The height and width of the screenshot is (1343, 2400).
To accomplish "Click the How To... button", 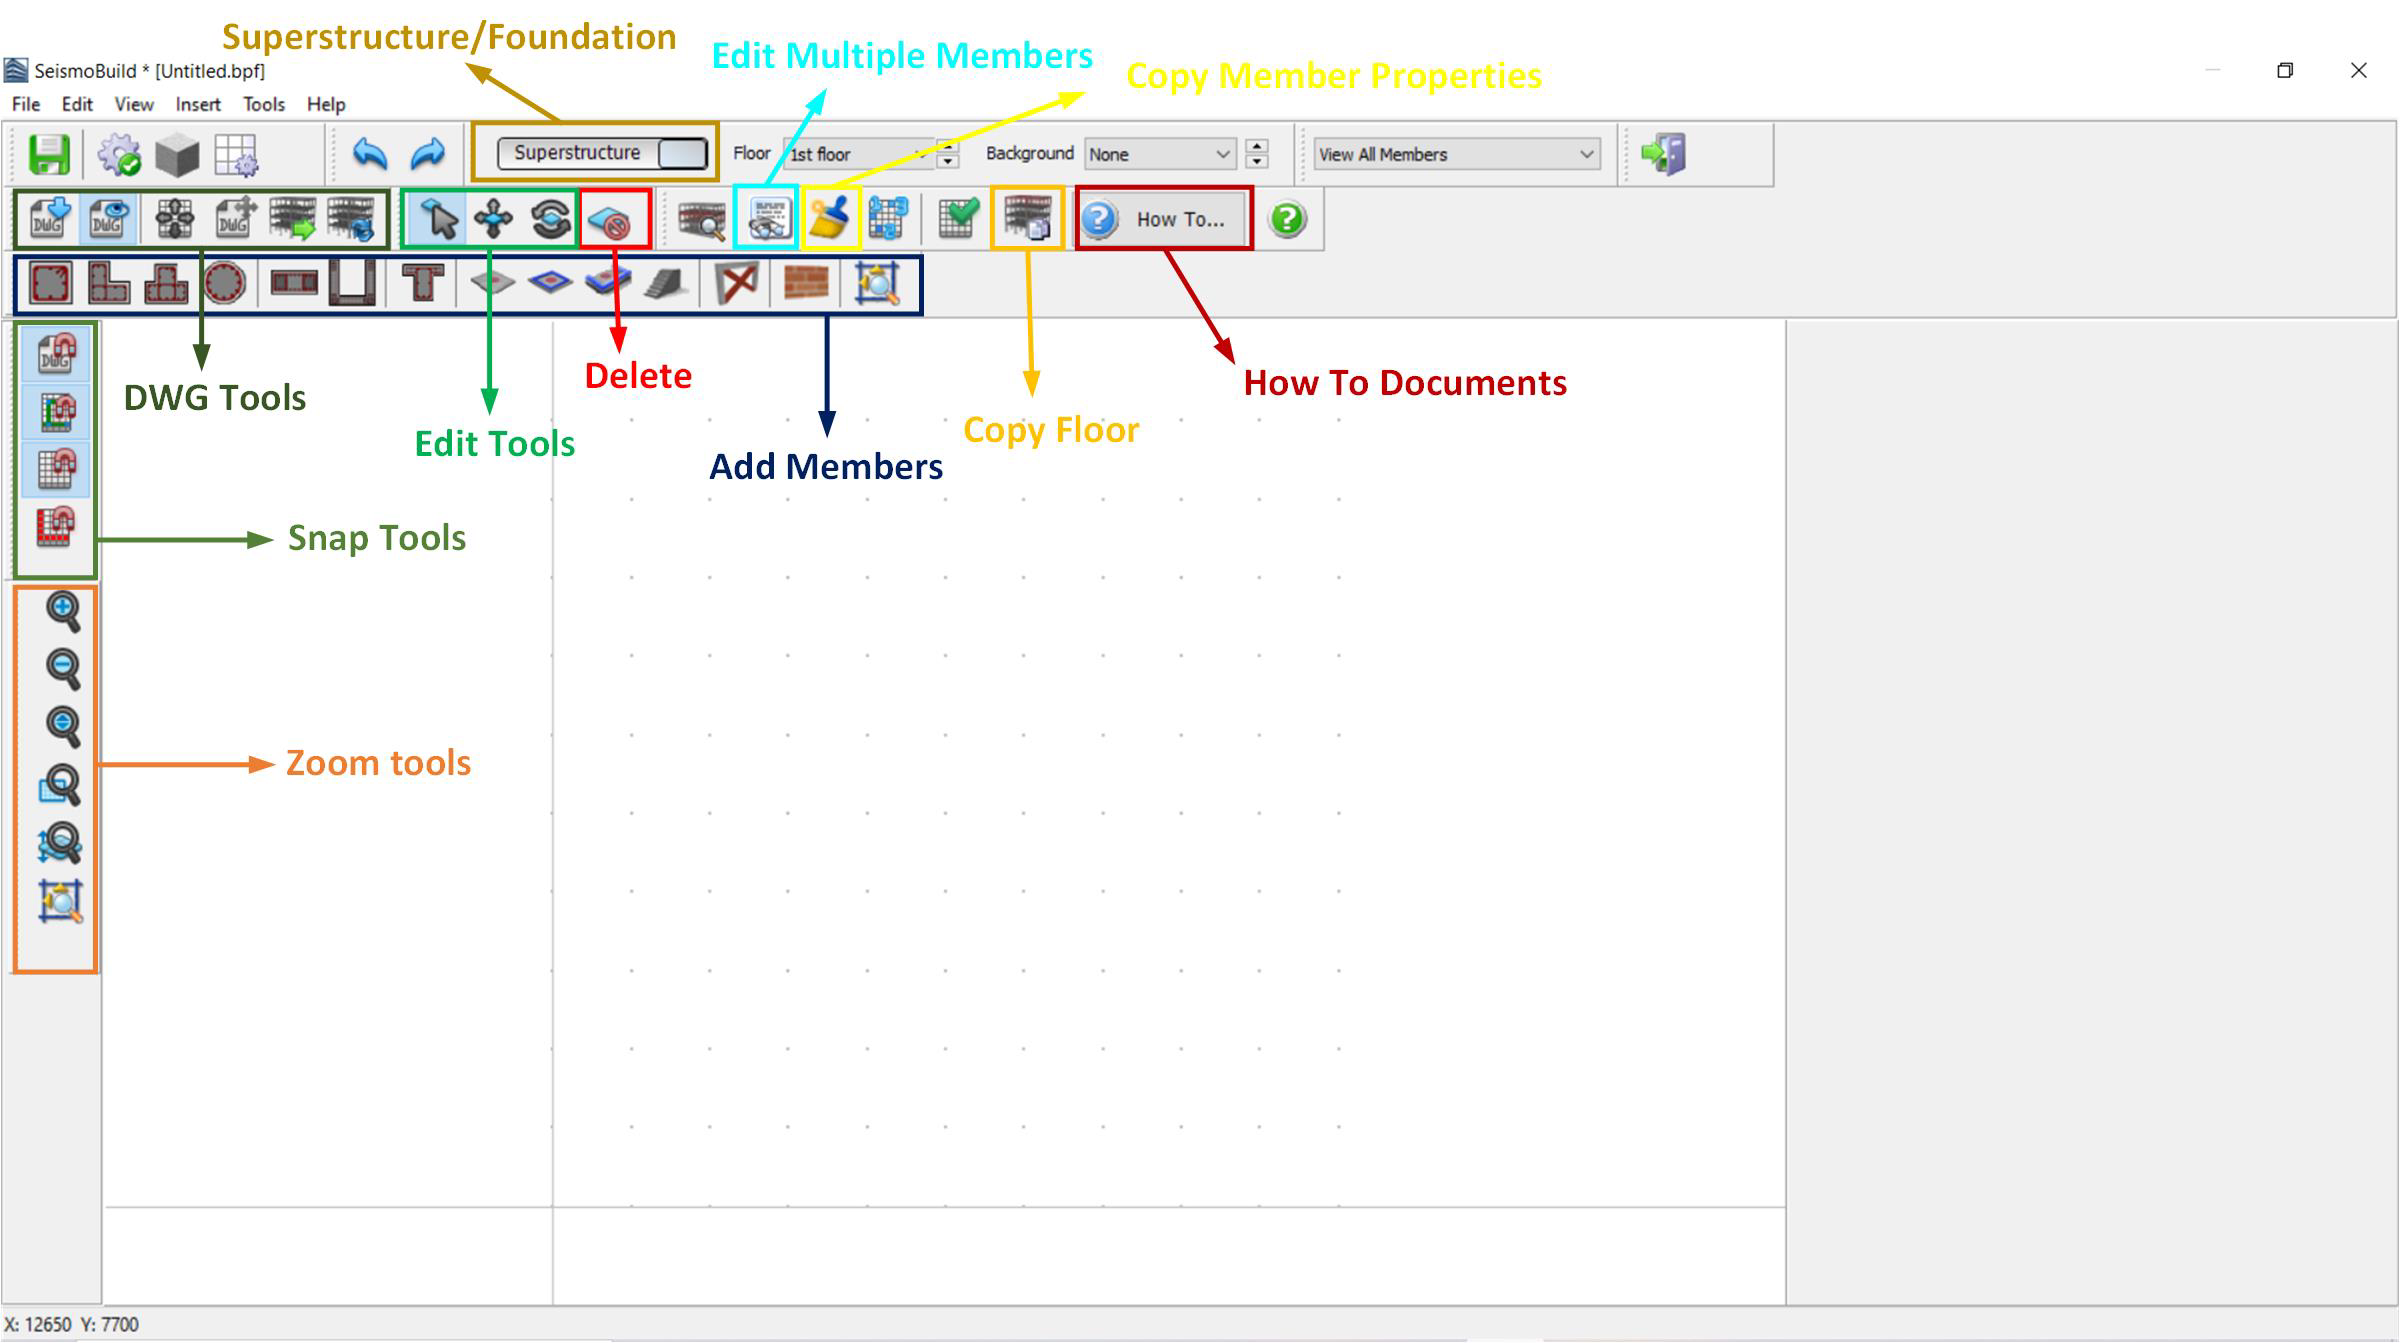I will click(x=1165, y=219).
